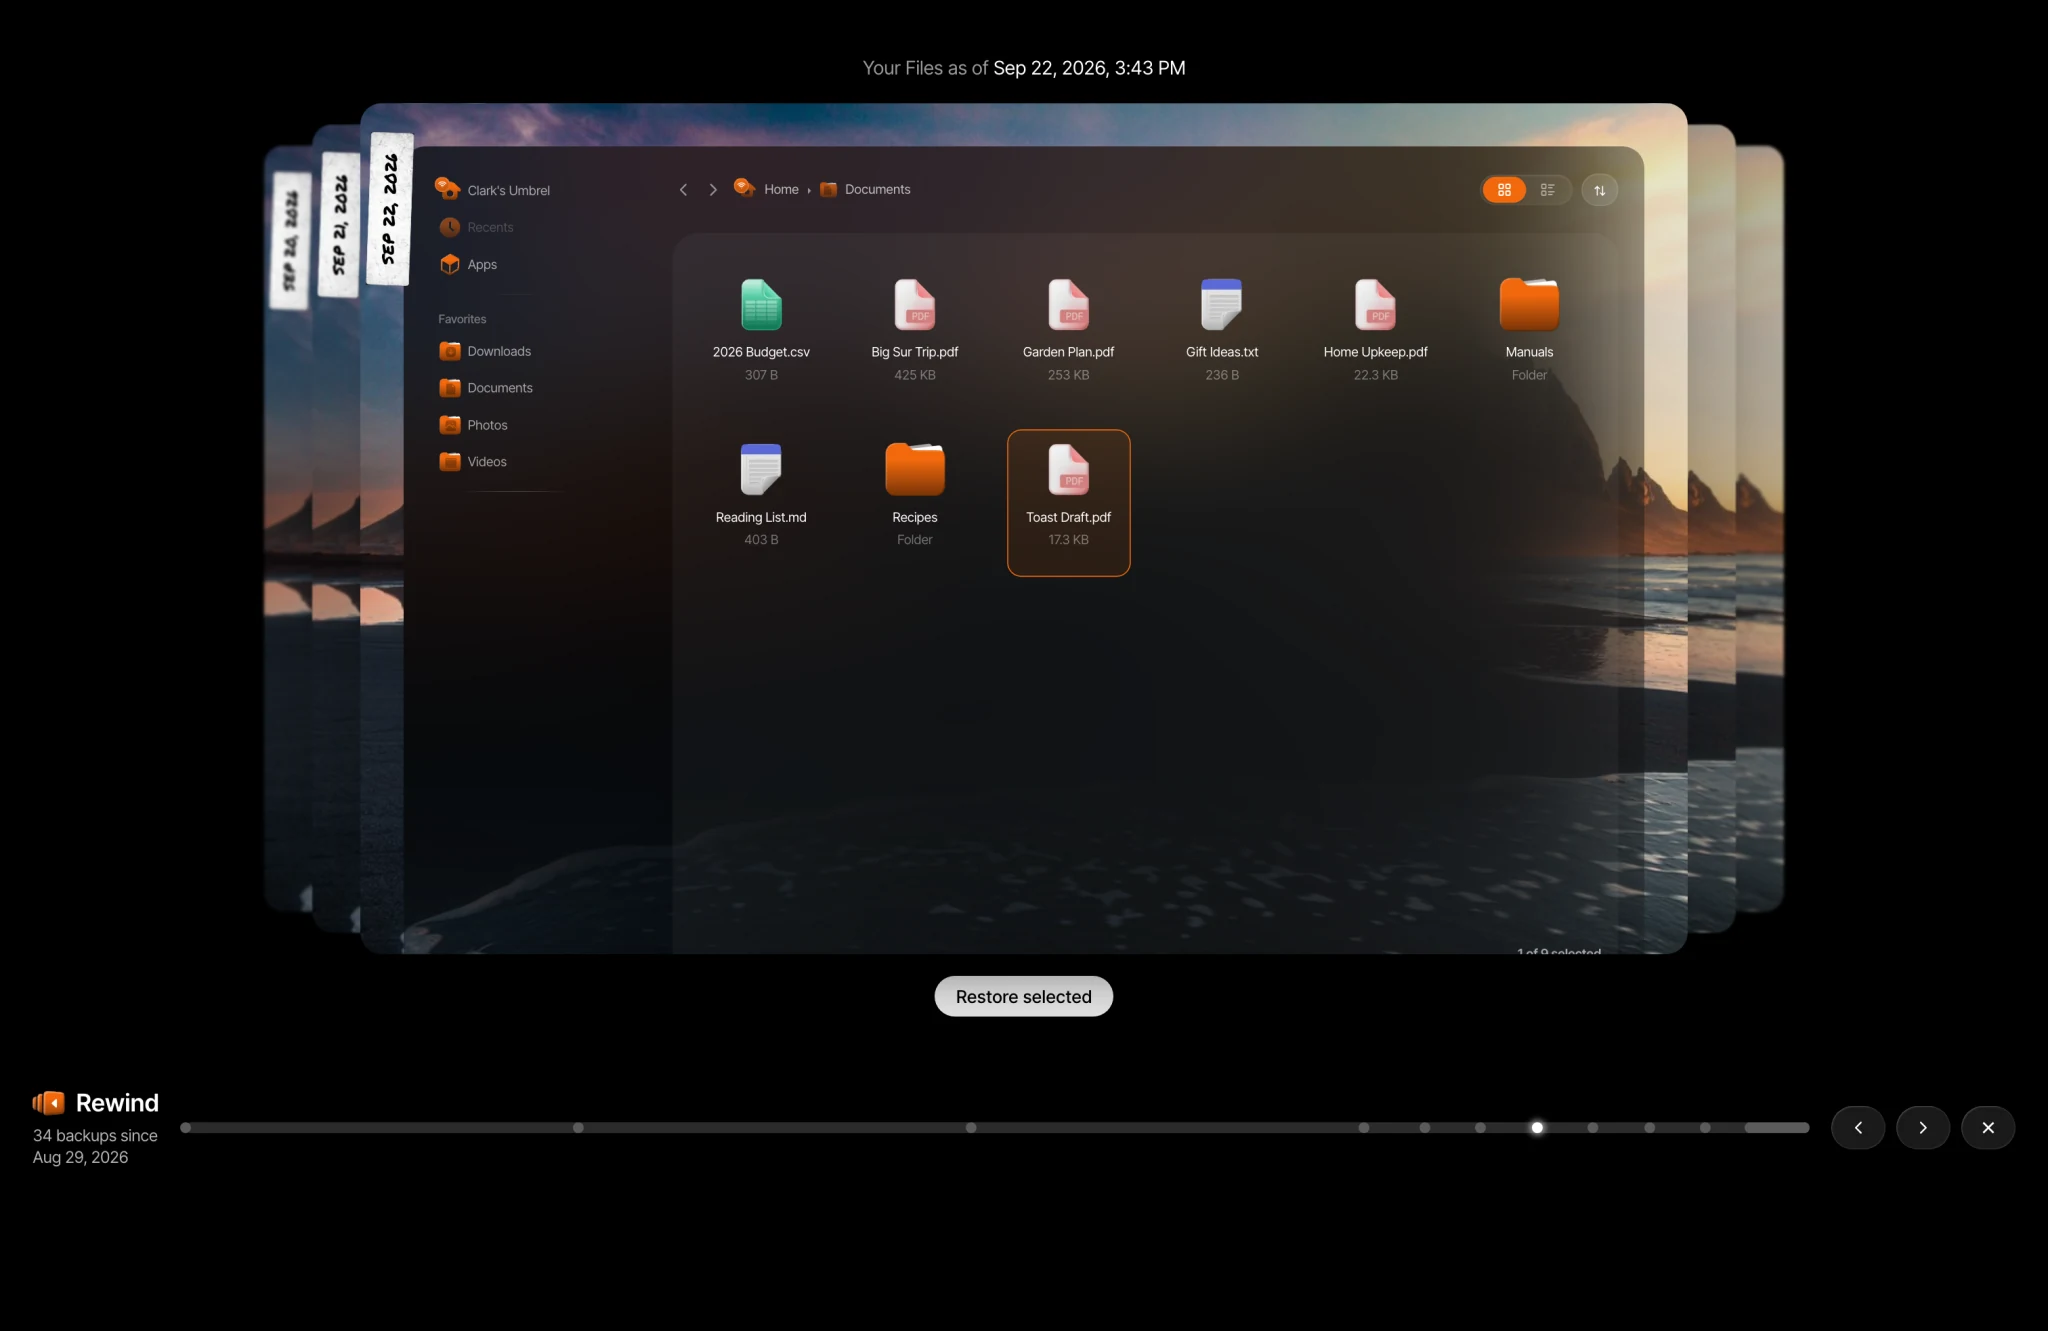This screenshot has width=2048, height=1331.
Task: Jump to the third backup marker
Action: 971,1127
